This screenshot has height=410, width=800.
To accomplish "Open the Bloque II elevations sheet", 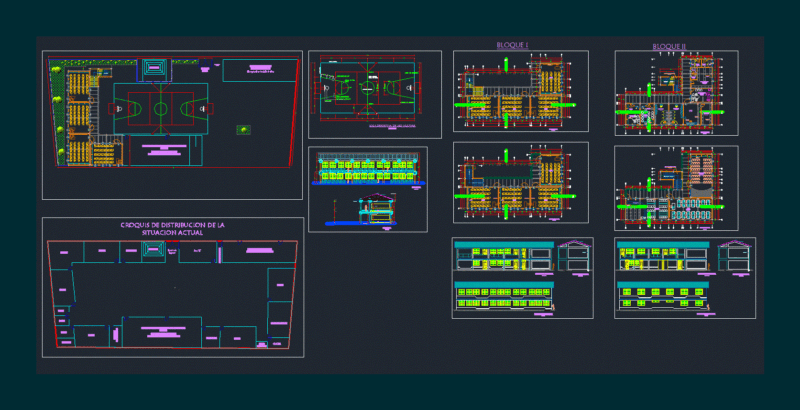I will (x=685, y=278).
